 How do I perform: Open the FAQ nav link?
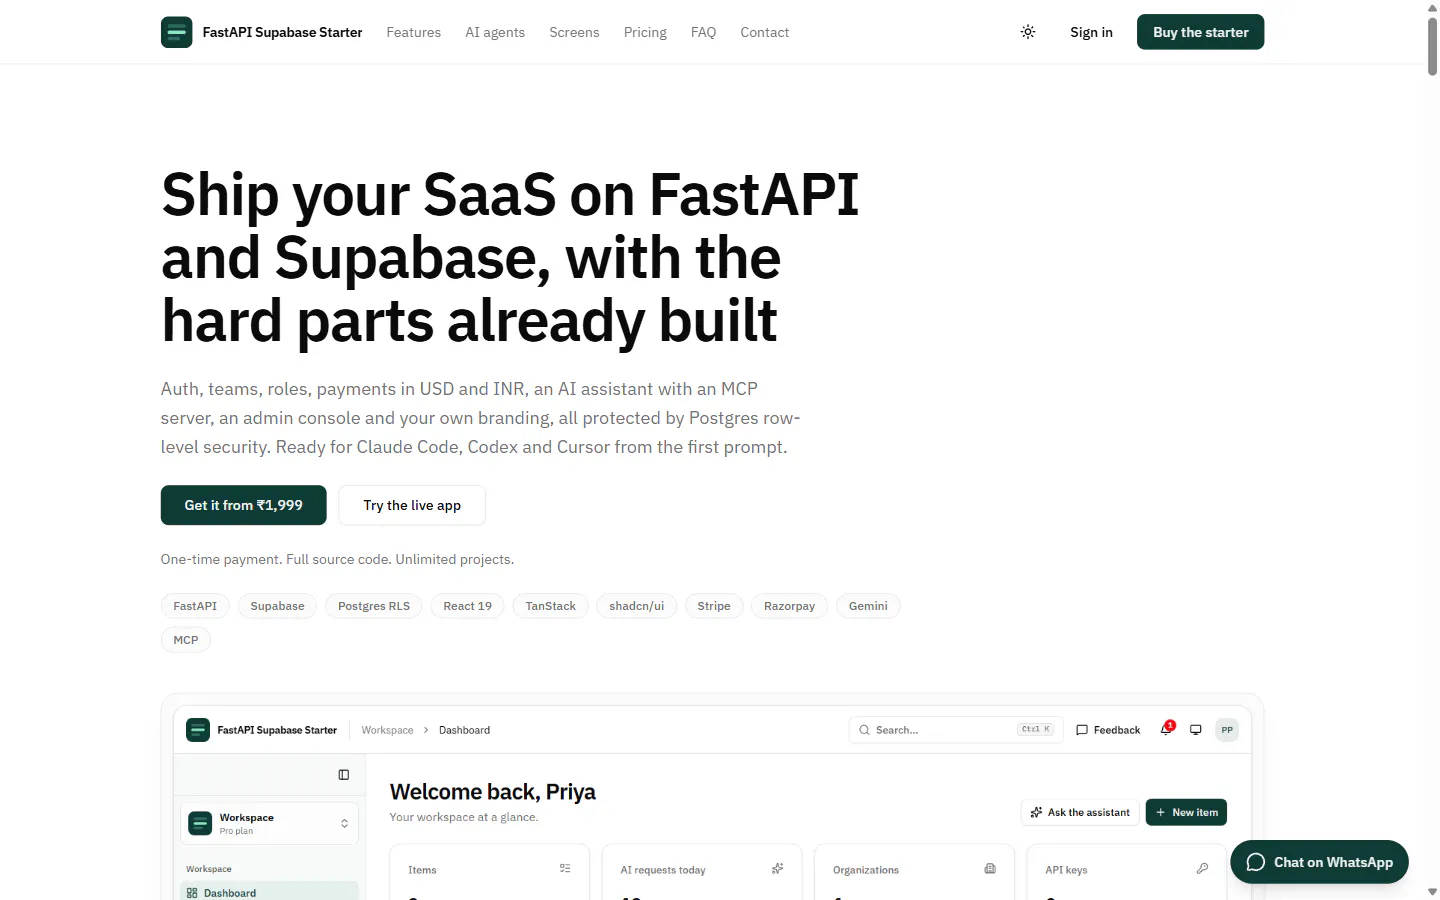(704, 32)
